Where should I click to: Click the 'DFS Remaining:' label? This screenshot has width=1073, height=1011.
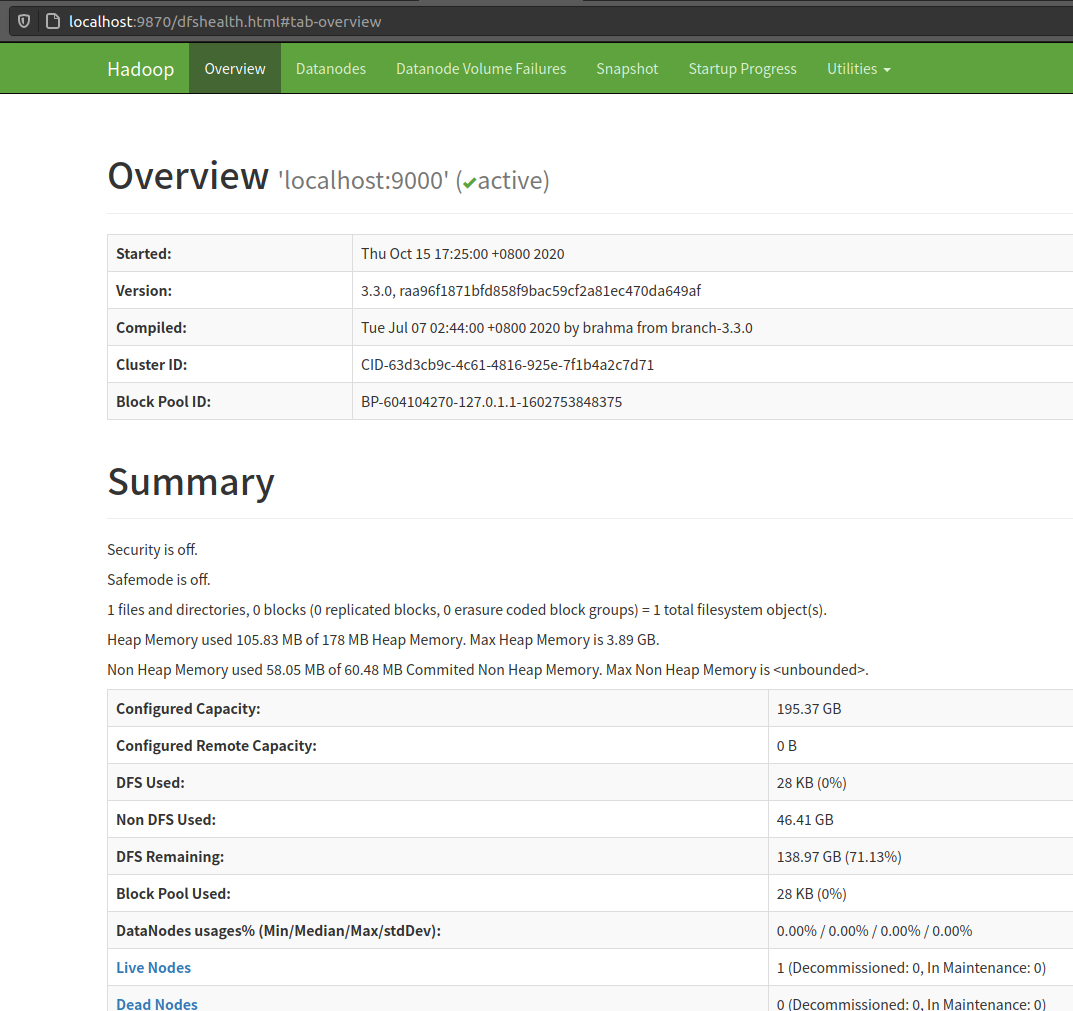click(170, 857)
